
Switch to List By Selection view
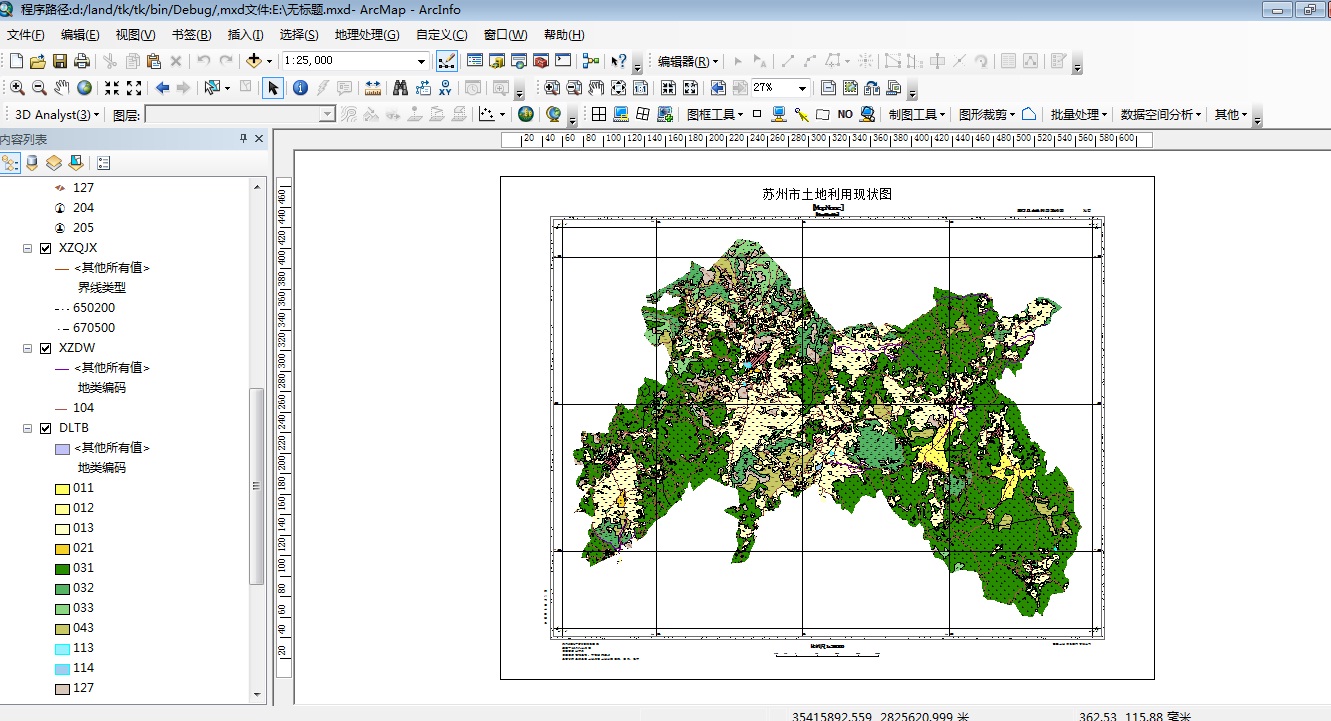click(76, 162)
